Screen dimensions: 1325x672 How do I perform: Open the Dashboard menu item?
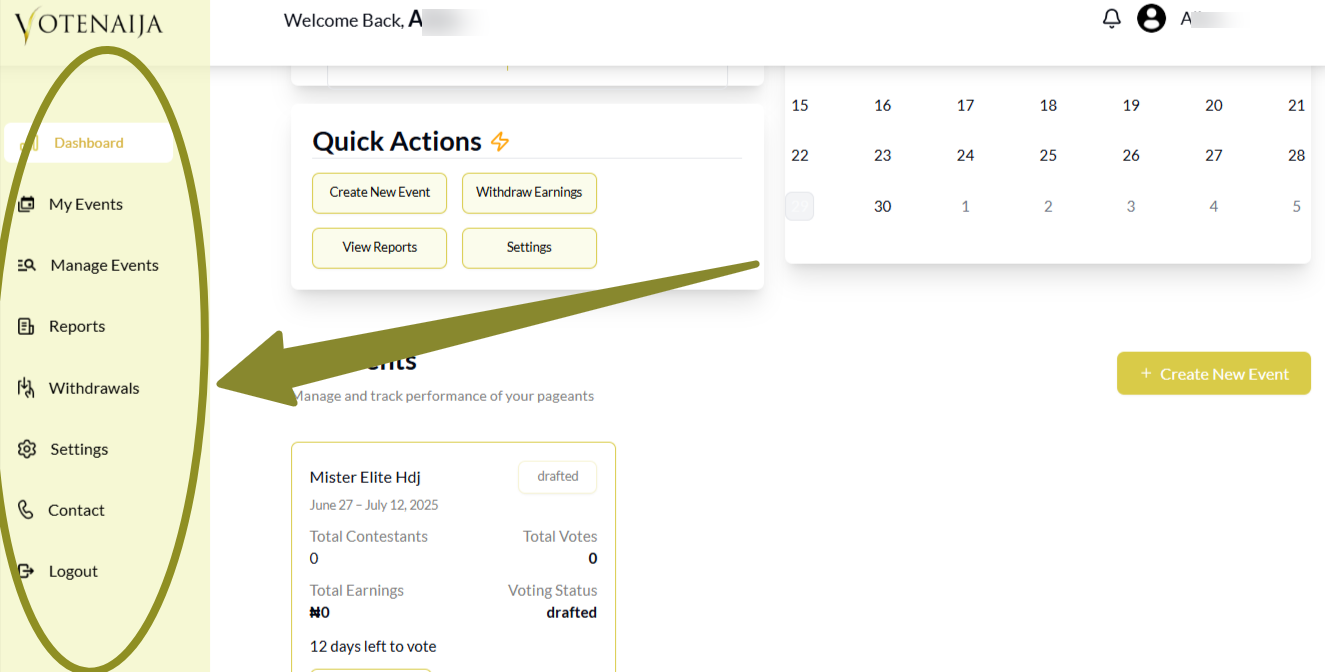click(88, 143)
